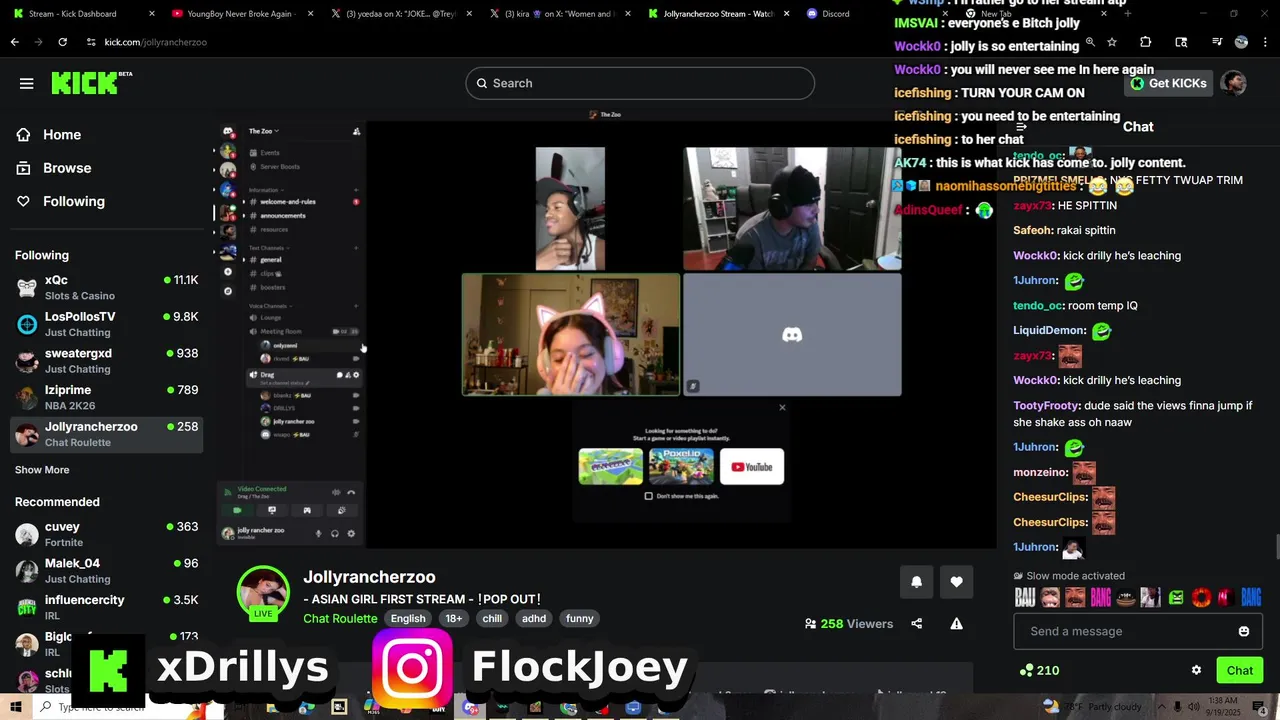
Task: Focus the Kick Search field
Action: click(x=640, y=83)
